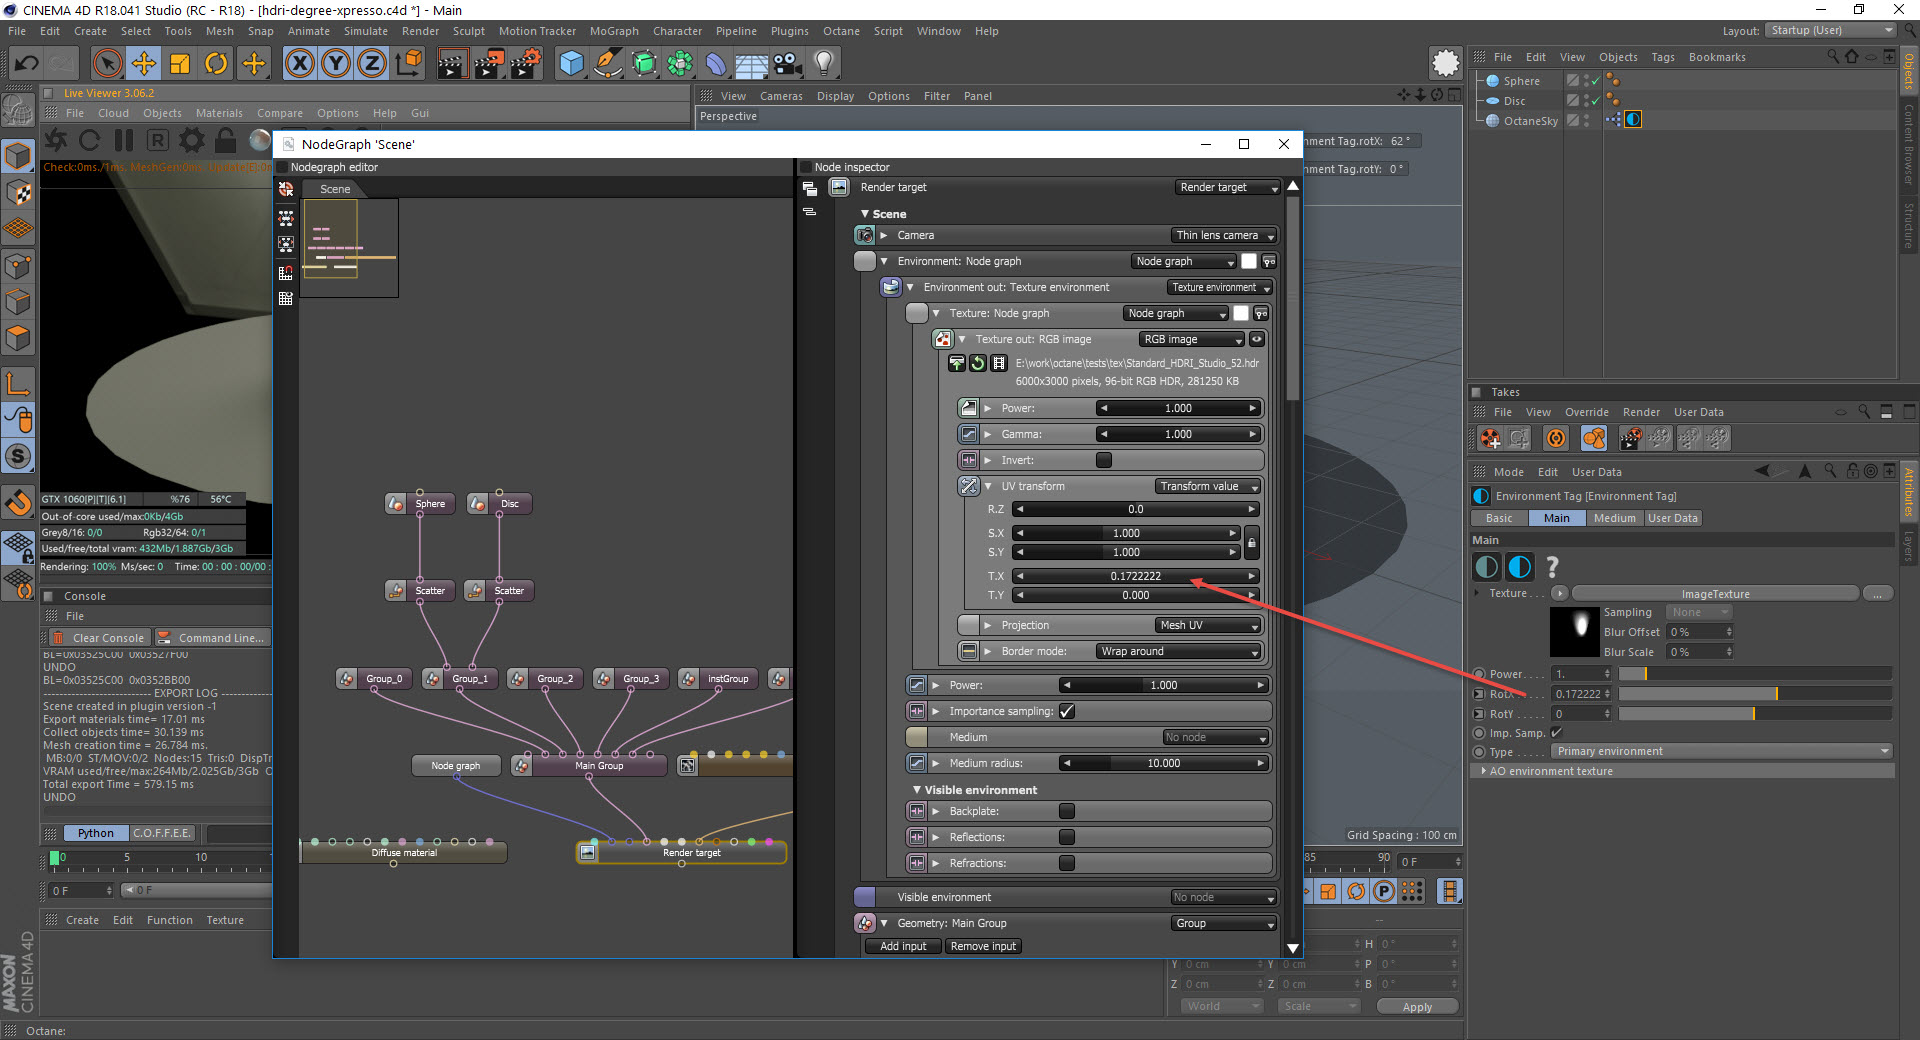Click the Sphere node in nodegraph

coord(420,504)
